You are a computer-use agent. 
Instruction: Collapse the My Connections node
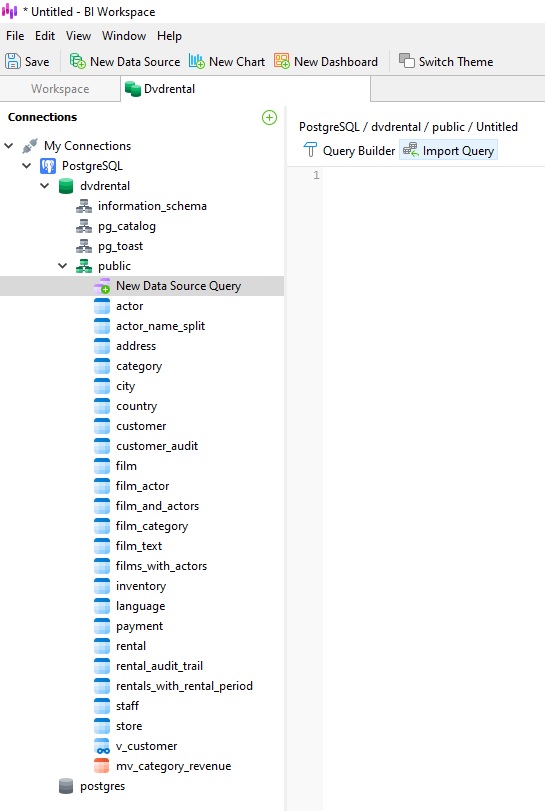(x=9, y=146)
